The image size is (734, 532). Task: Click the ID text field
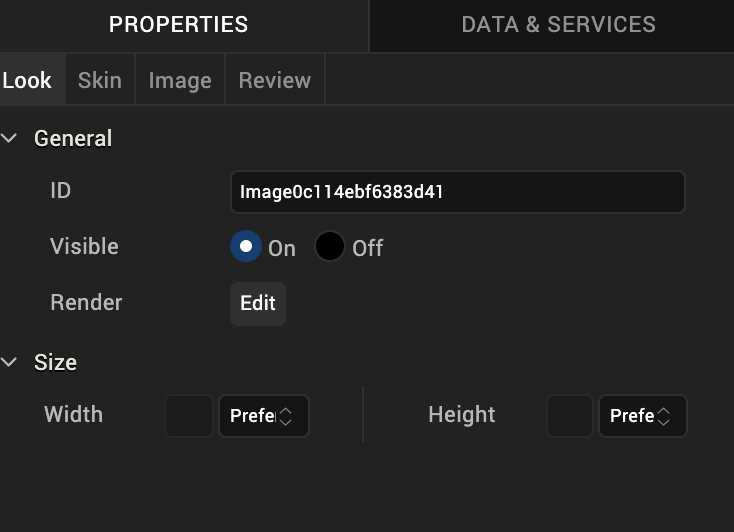457,192
